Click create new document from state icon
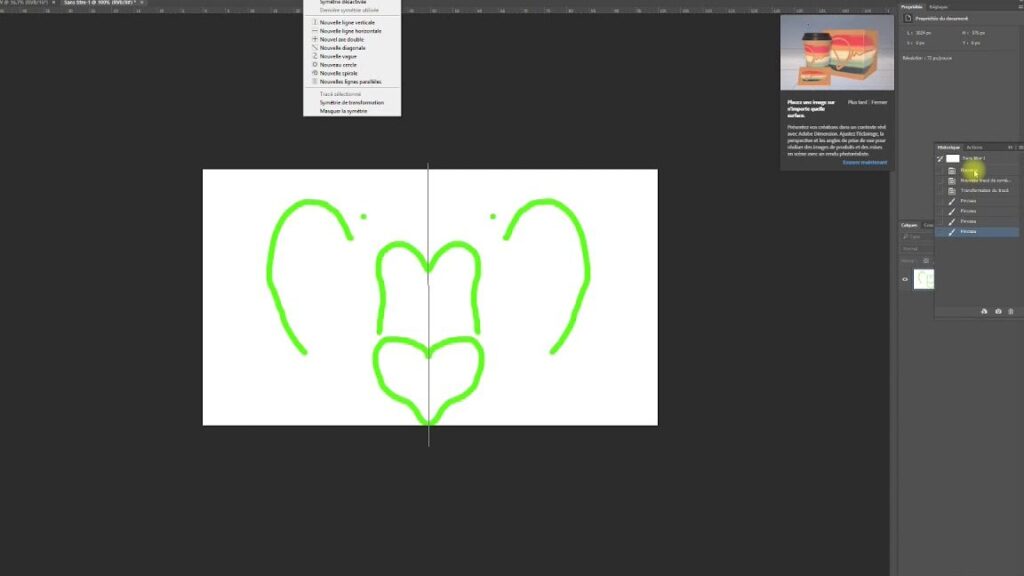Image resolution: width=1024 pixels, height=576 pixels. click(x=984, y=312)
